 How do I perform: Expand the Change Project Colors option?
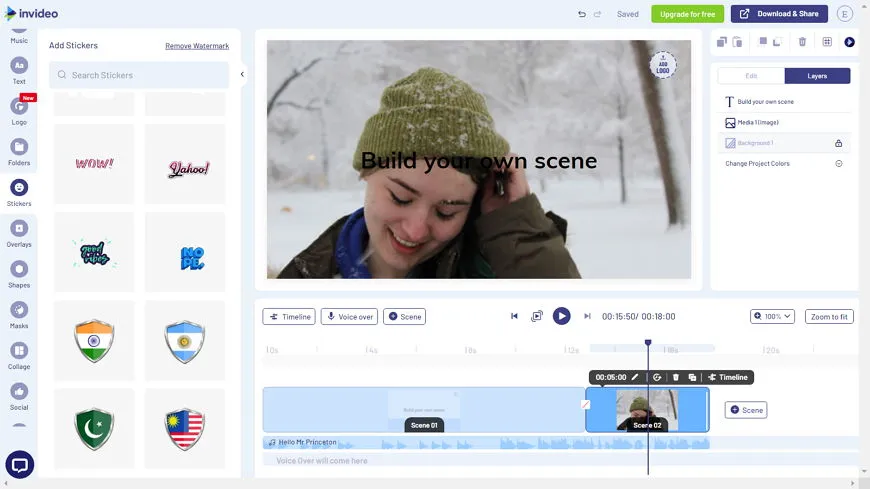(838, 164)
